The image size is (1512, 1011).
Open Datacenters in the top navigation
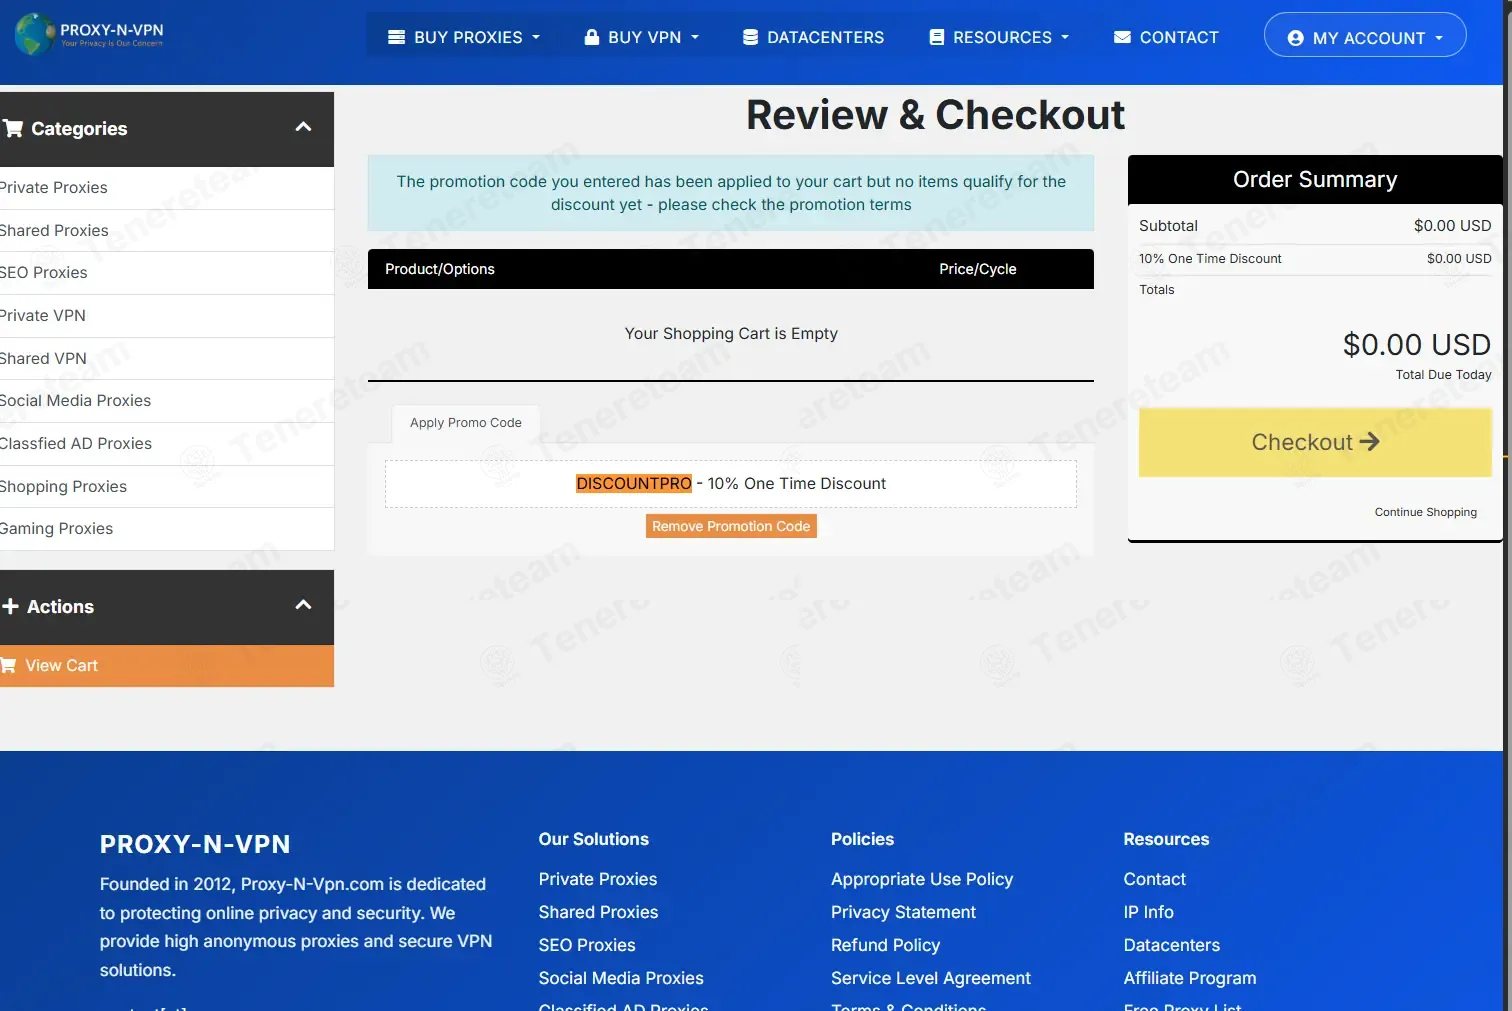(x=813, y=37)
